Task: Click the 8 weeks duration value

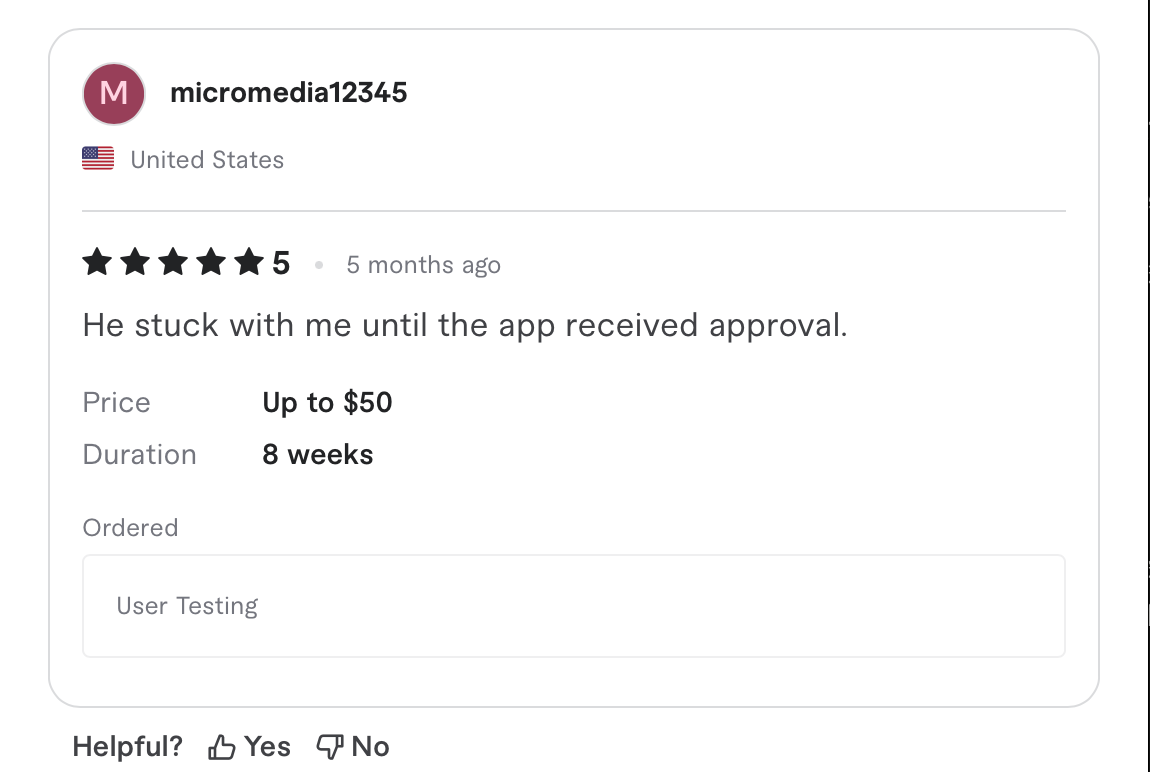Action: [x=317, y=454]
